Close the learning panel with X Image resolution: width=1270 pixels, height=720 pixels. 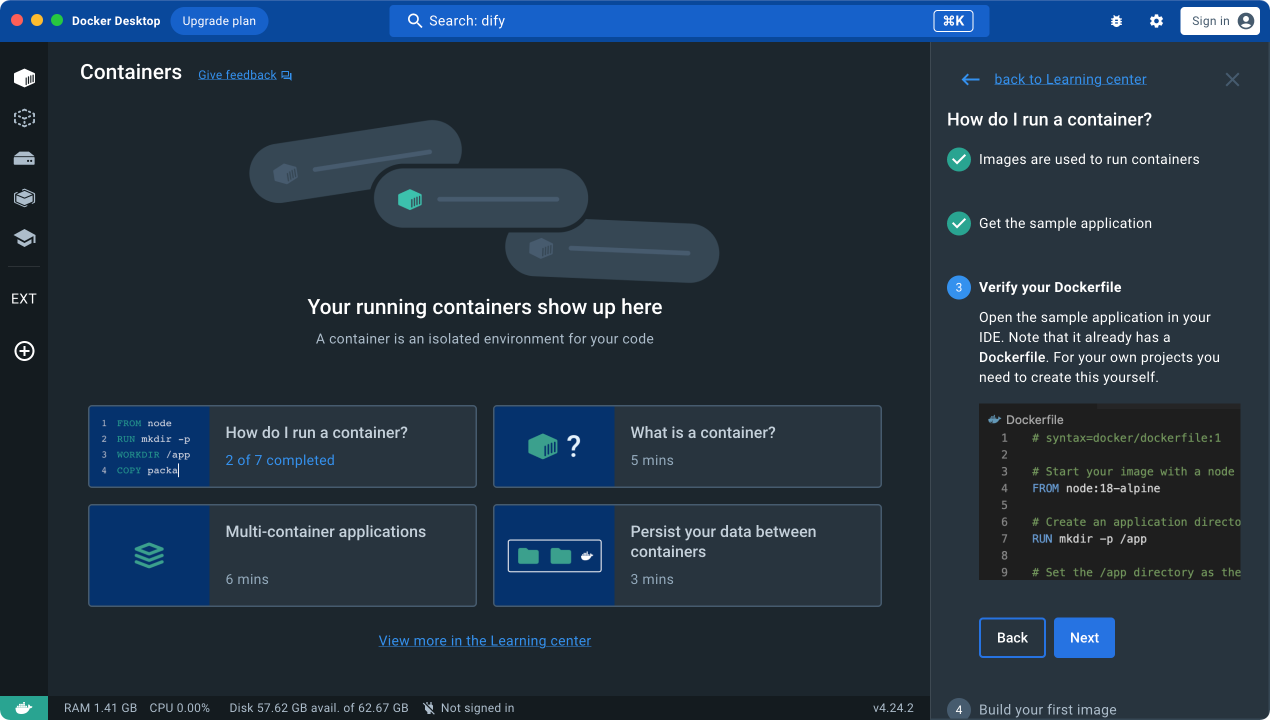point(1232,79)
